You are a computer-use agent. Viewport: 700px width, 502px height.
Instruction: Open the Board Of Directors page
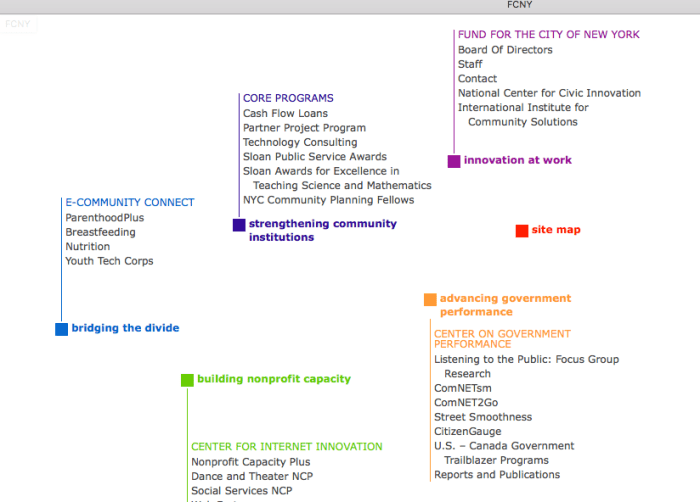[505, 50]
